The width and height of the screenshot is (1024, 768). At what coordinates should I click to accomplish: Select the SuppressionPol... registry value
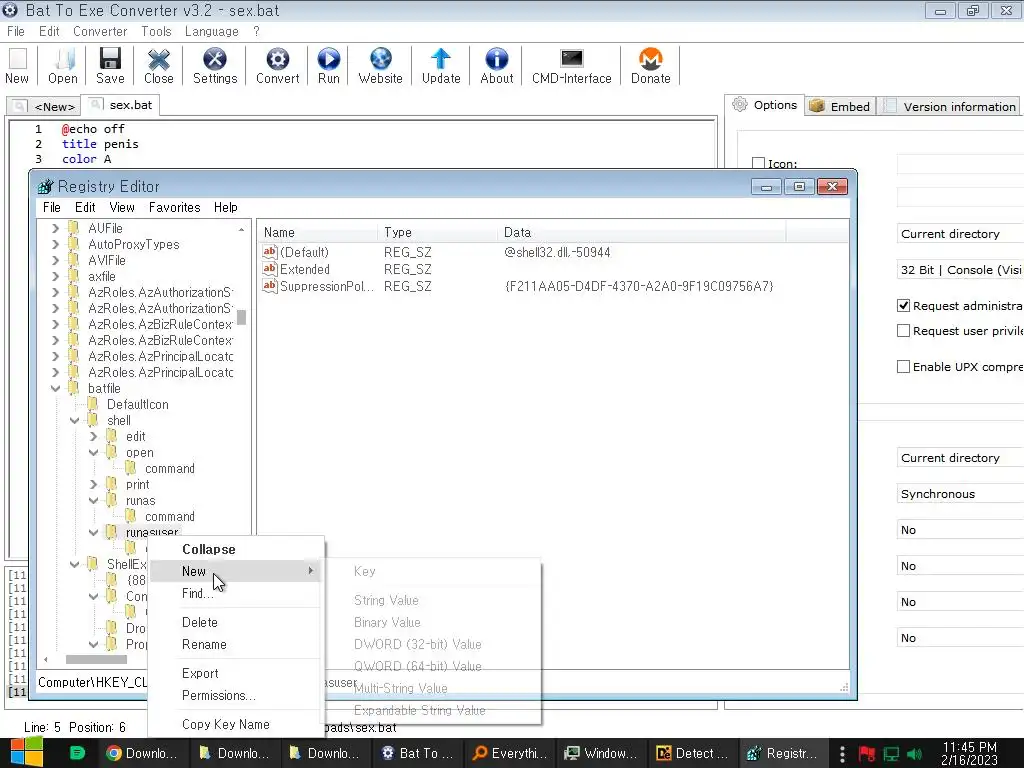click(319, 286)
